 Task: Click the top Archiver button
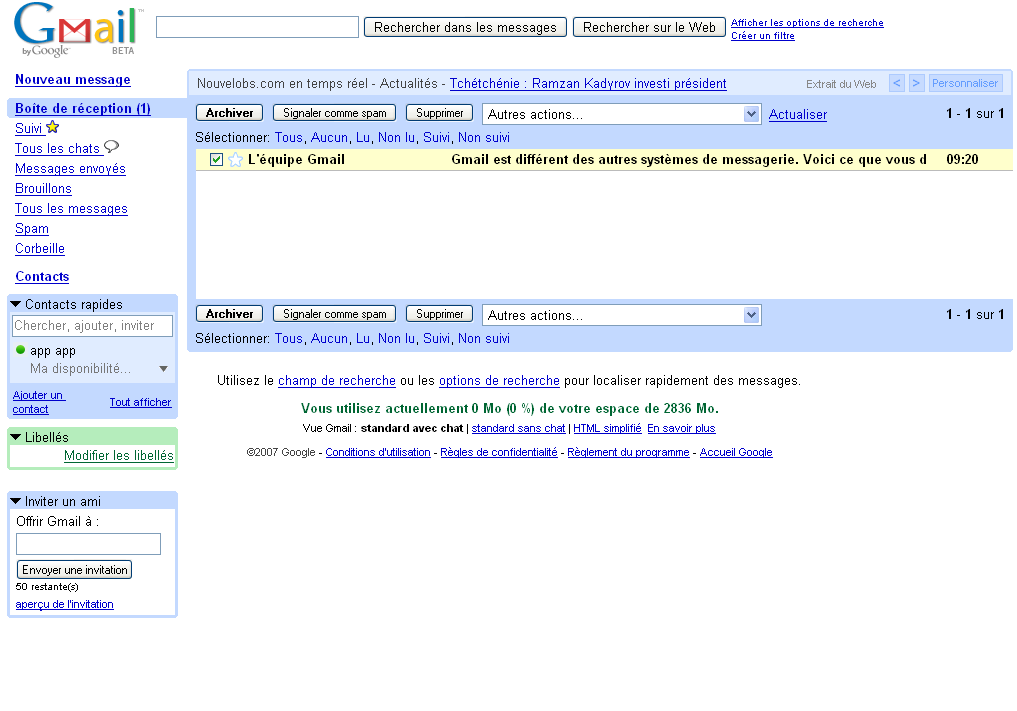(x=230, y=113)
